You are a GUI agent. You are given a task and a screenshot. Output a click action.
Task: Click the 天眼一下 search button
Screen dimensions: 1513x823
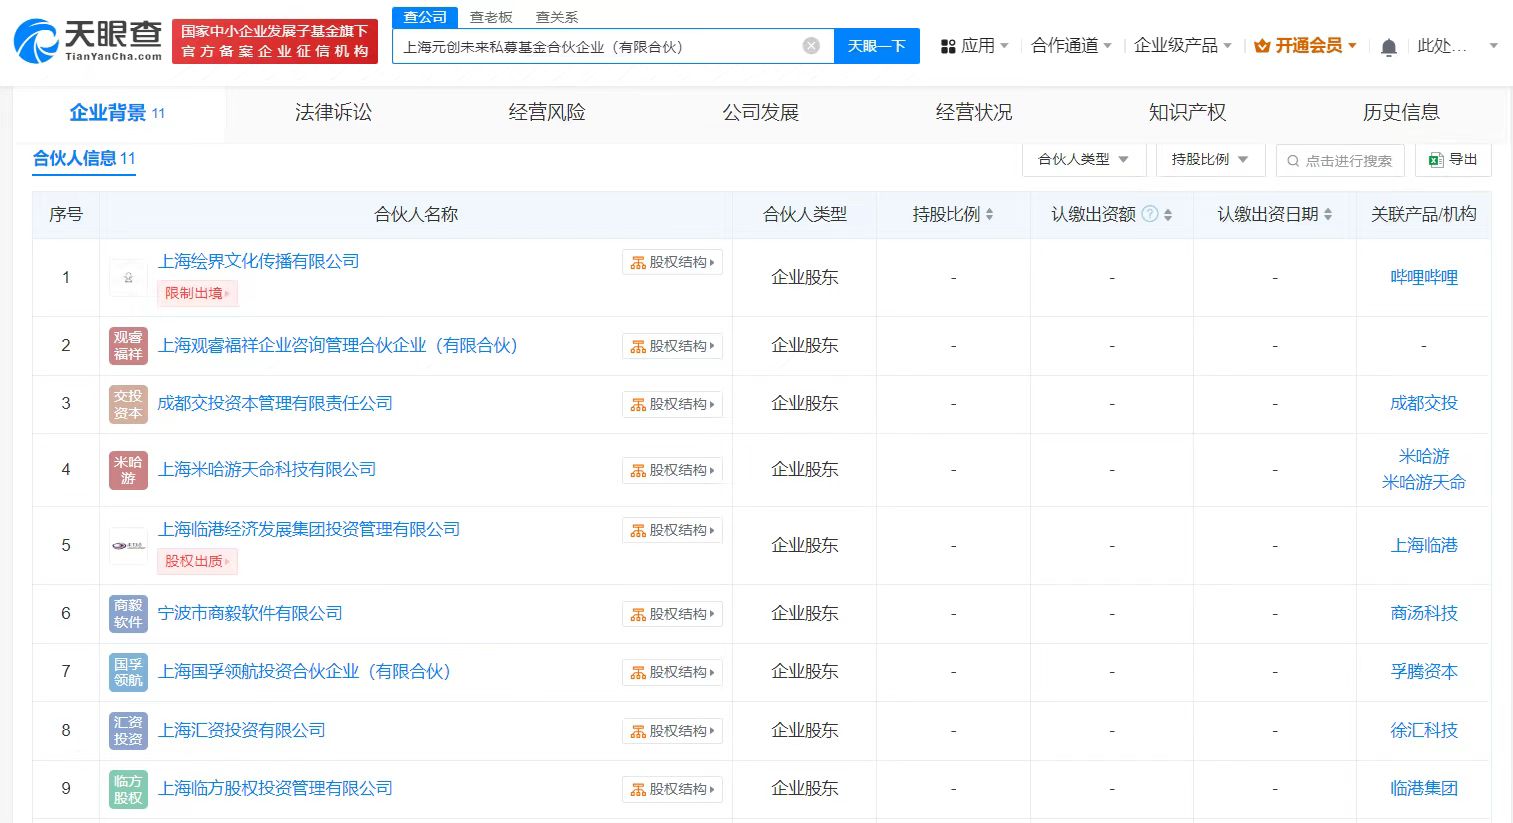tap(877, 46)
